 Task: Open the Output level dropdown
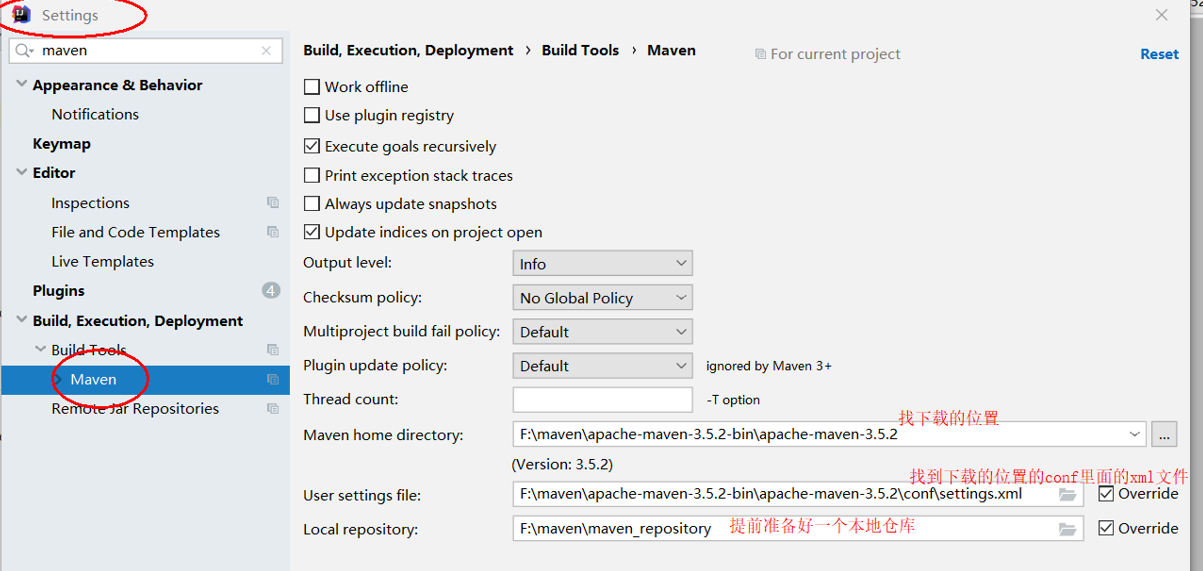point(602,264)
